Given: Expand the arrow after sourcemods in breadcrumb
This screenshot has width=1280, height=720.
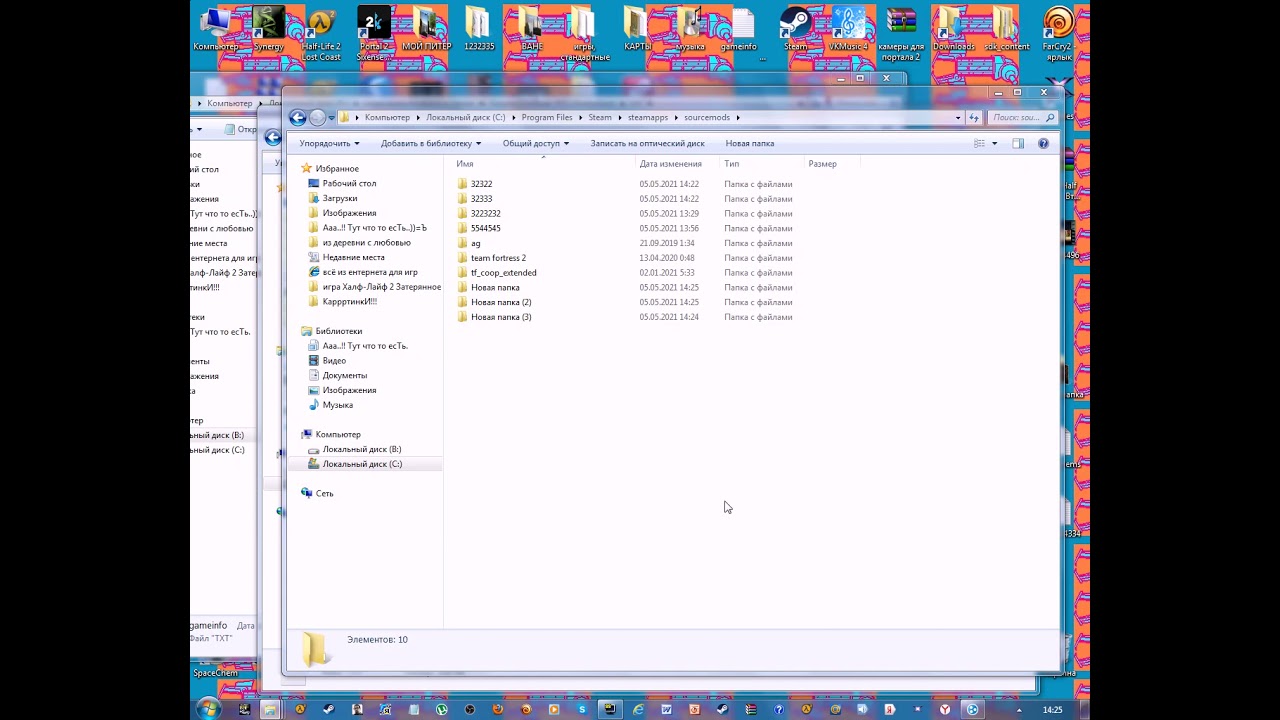Looking at the screenshot, I should pyautogui.click(x=738, y=118).
